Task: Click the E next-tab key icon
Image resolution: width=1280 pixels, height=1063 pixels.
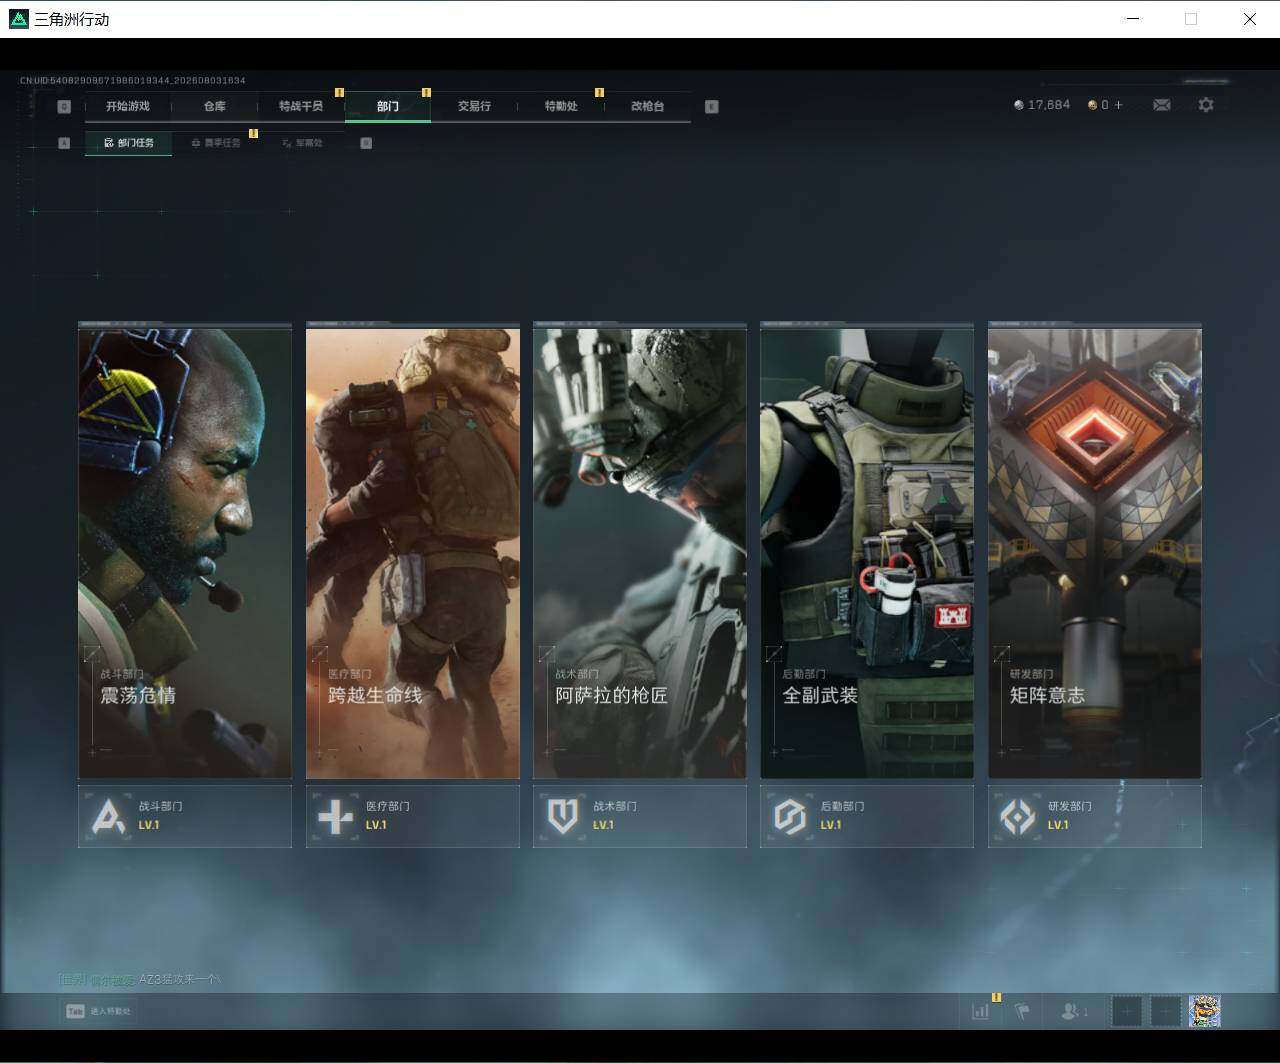Action: (x=712, y=107)
